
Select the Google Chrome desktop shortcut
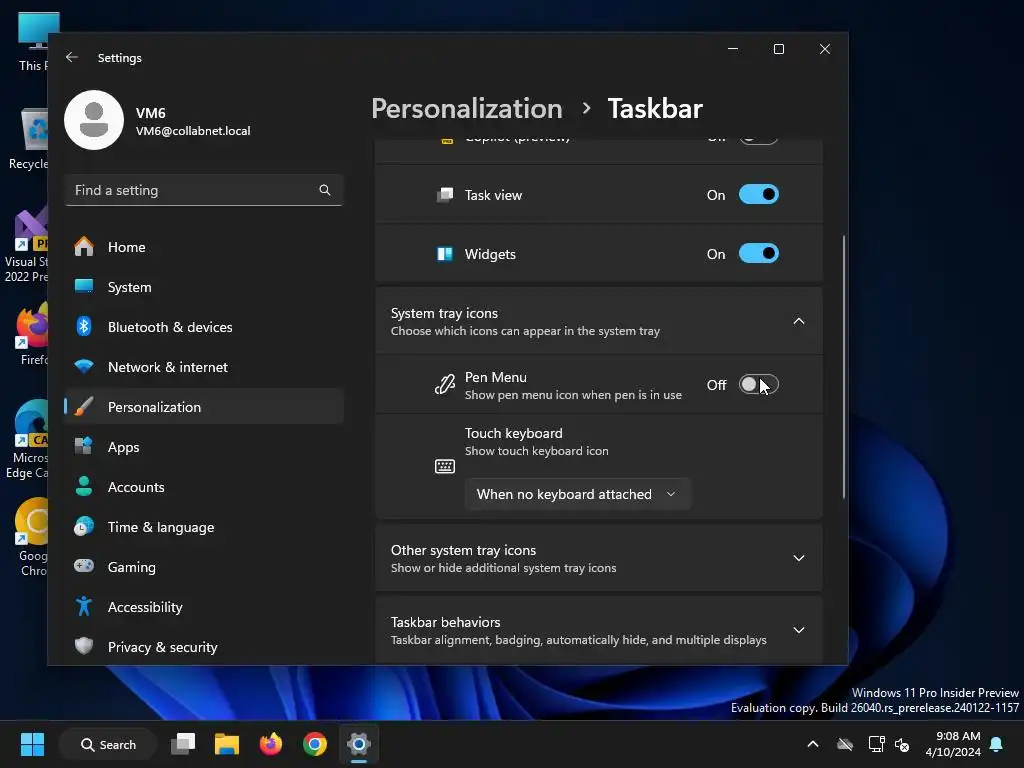tap(33, 537)
